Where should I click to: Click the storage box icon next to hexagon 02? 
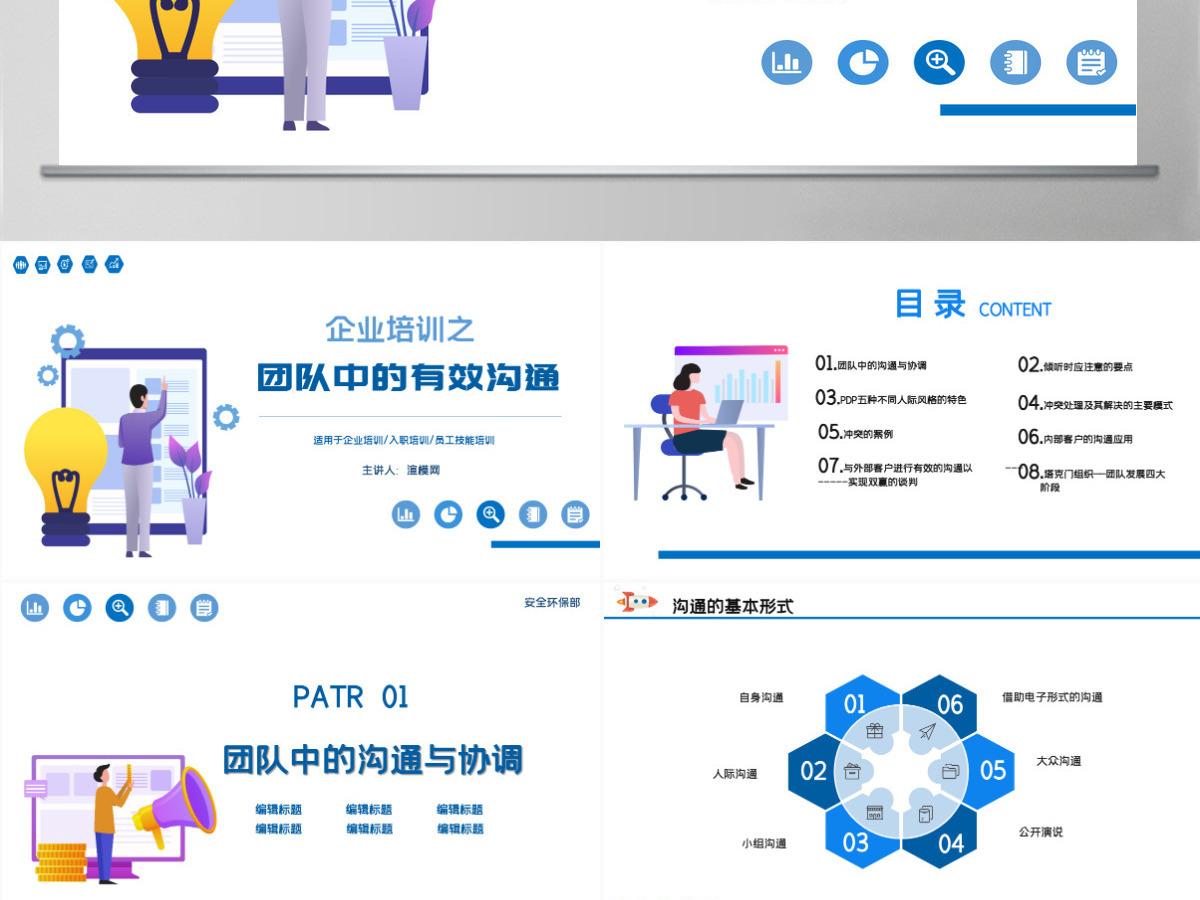[x=851, y=771]
